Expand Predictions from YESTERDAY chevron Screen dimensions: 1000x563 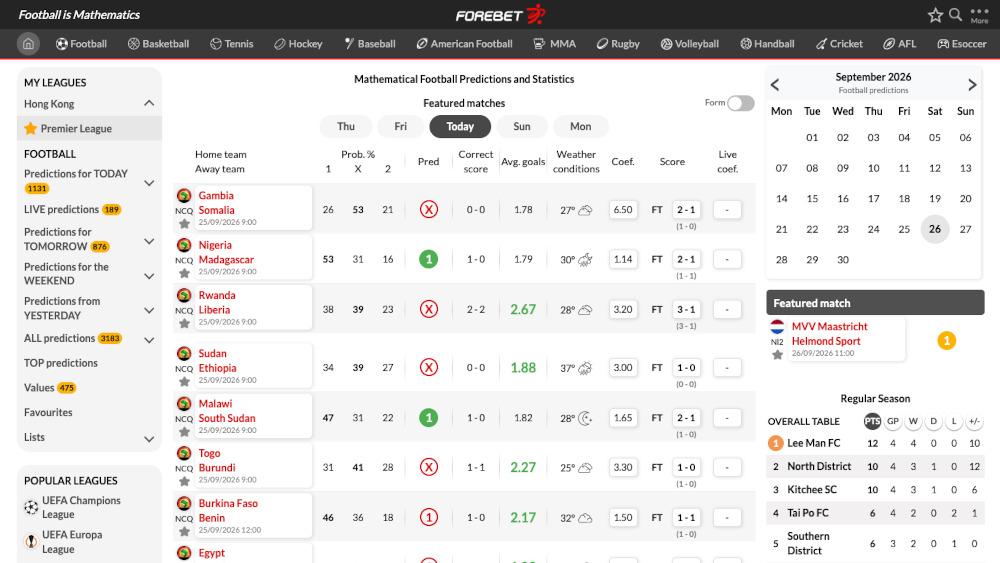149,311
